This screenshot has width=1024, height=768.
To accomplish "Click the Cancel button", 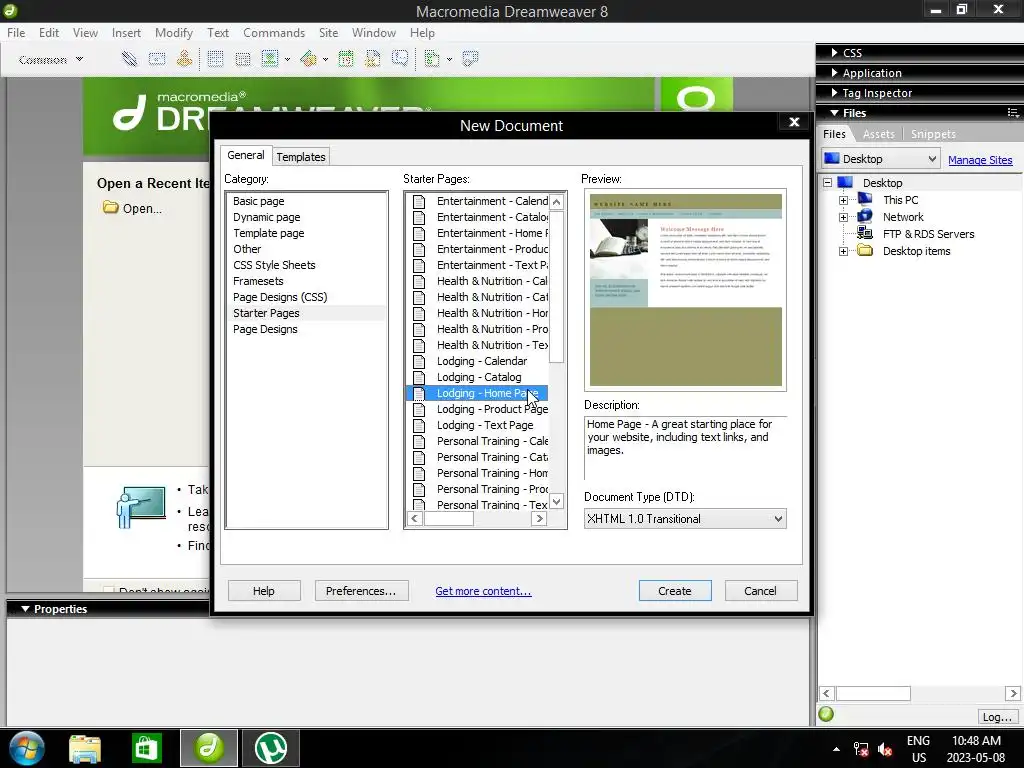I will point(760,590).
